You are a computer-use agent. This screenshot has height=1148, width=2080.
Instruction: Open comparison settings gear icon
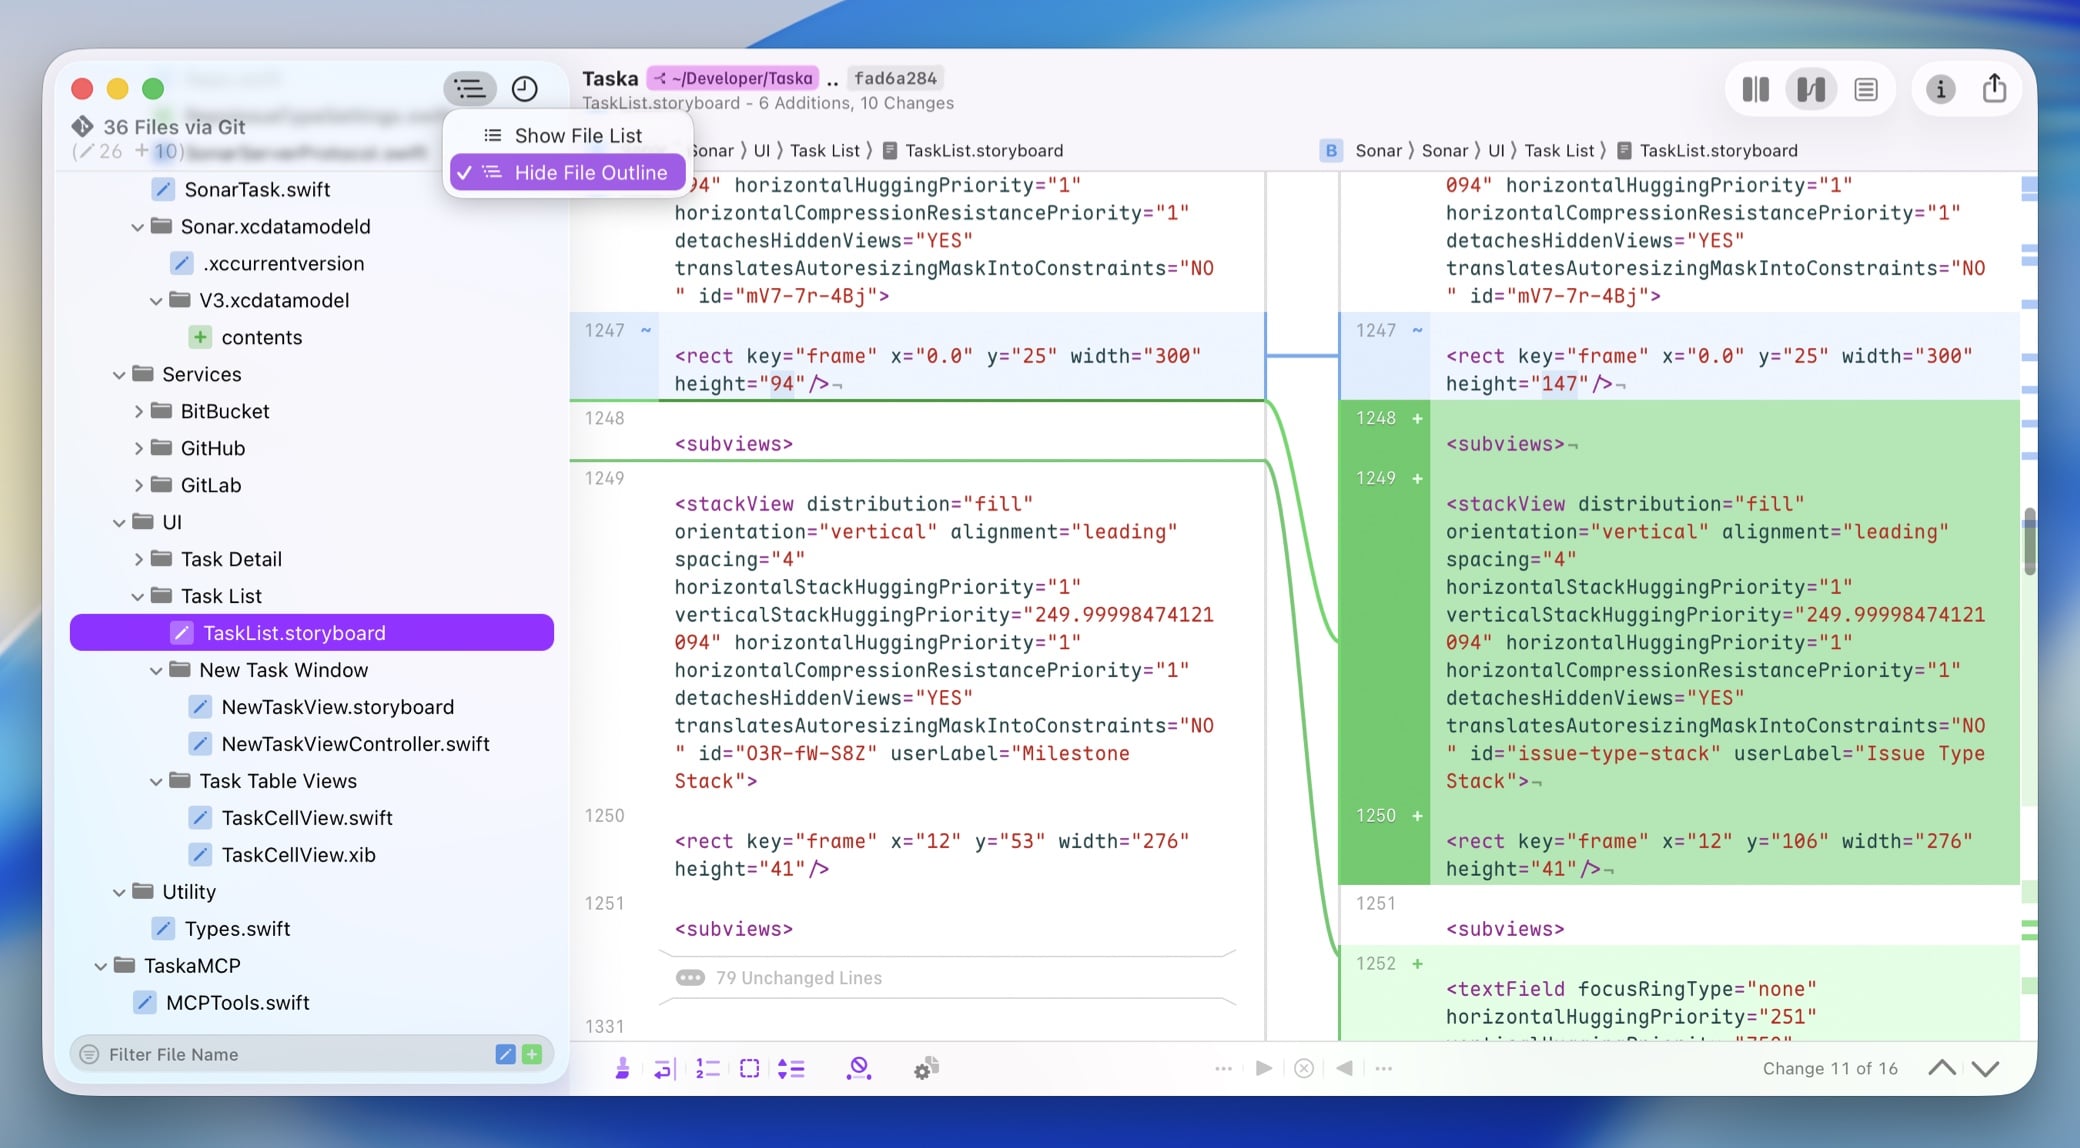[x=926, y=1069]
